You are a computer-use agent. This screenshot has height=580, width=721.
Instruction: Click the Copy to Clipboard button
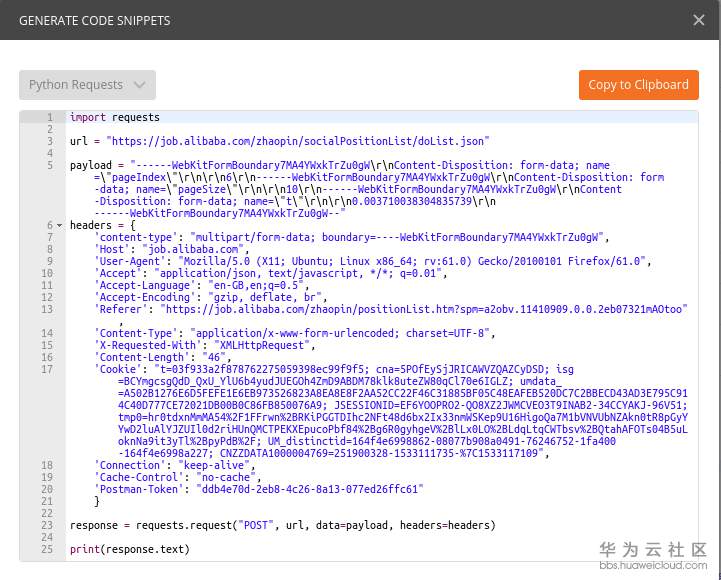638,85
